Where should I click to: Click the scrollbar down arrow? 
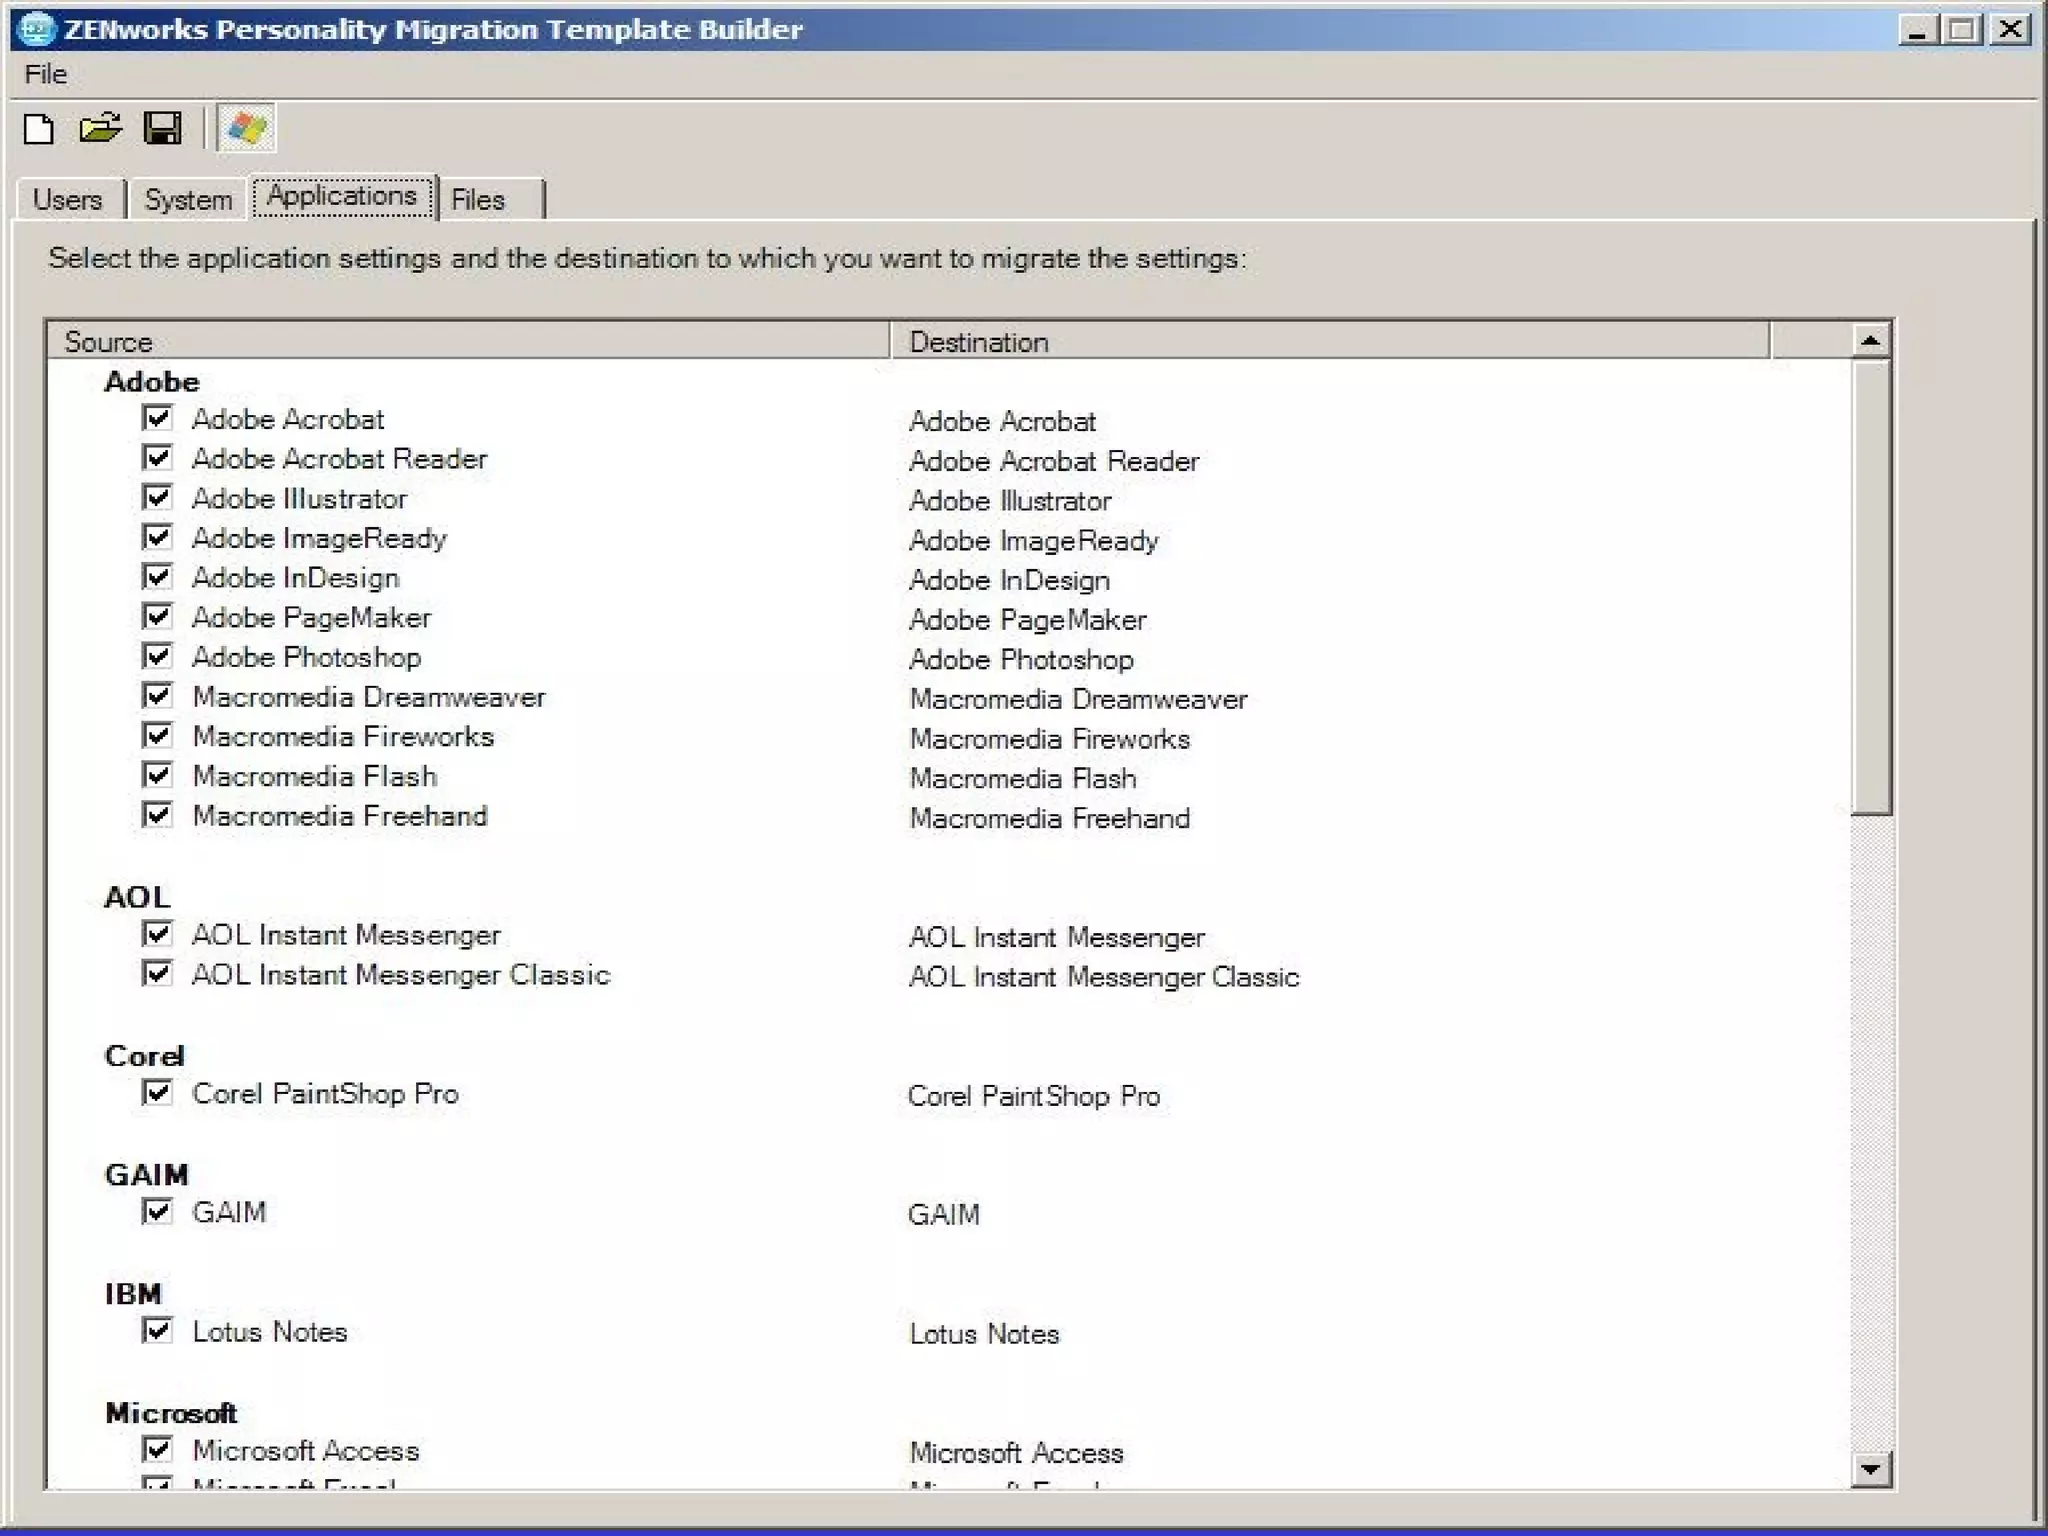tap(1870, 1469)
